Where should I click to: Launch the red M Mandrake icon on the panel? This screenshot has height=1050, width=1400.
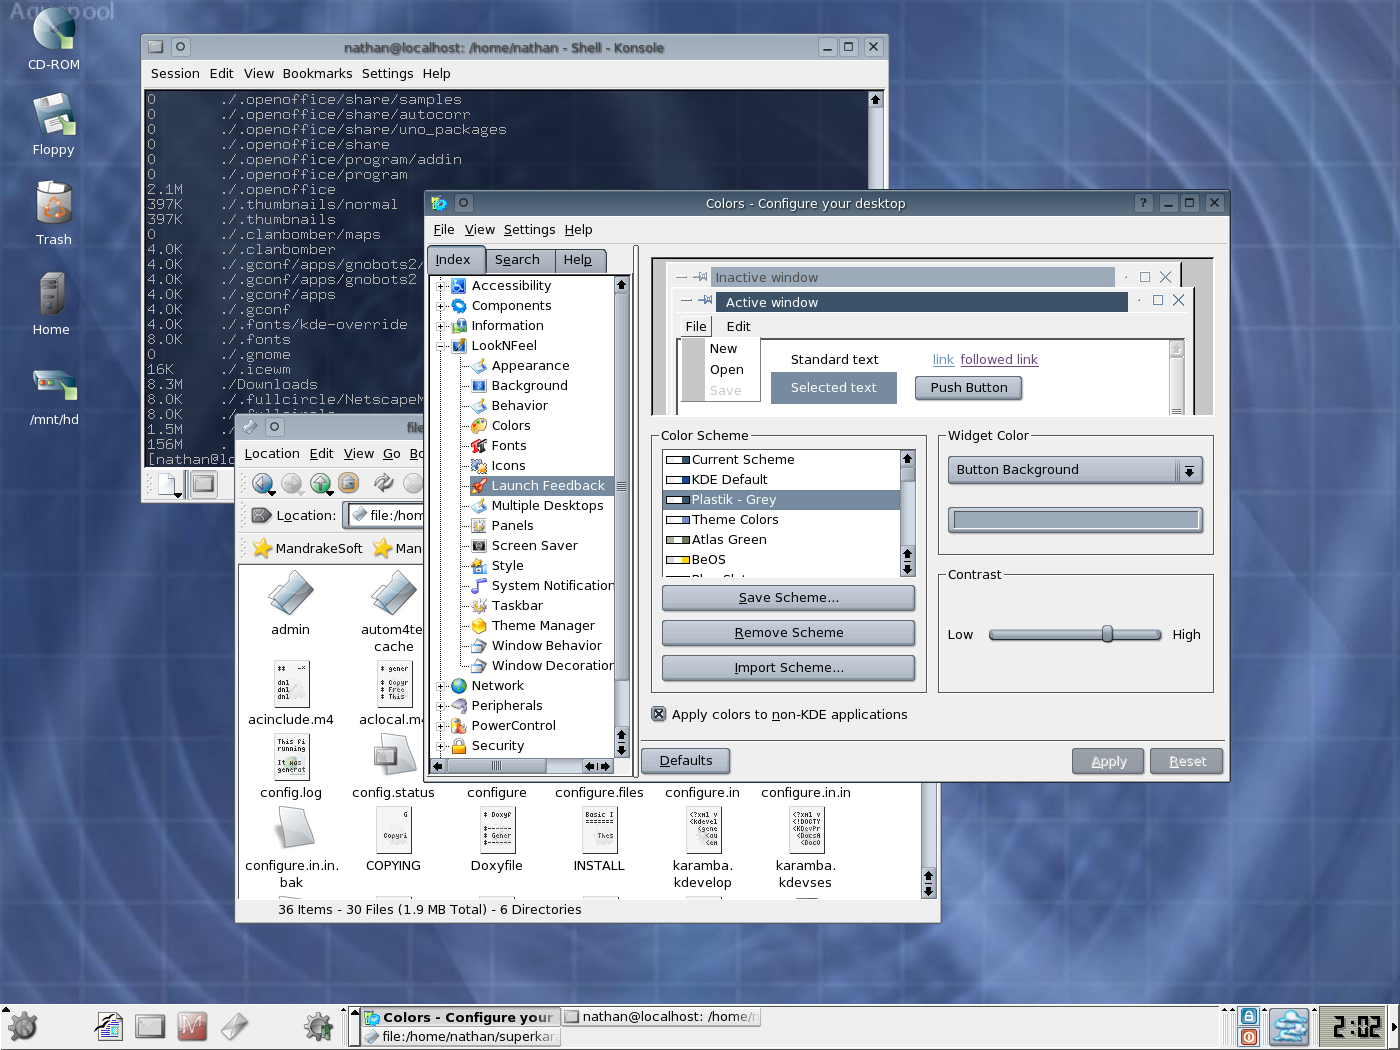(192, 1026)
